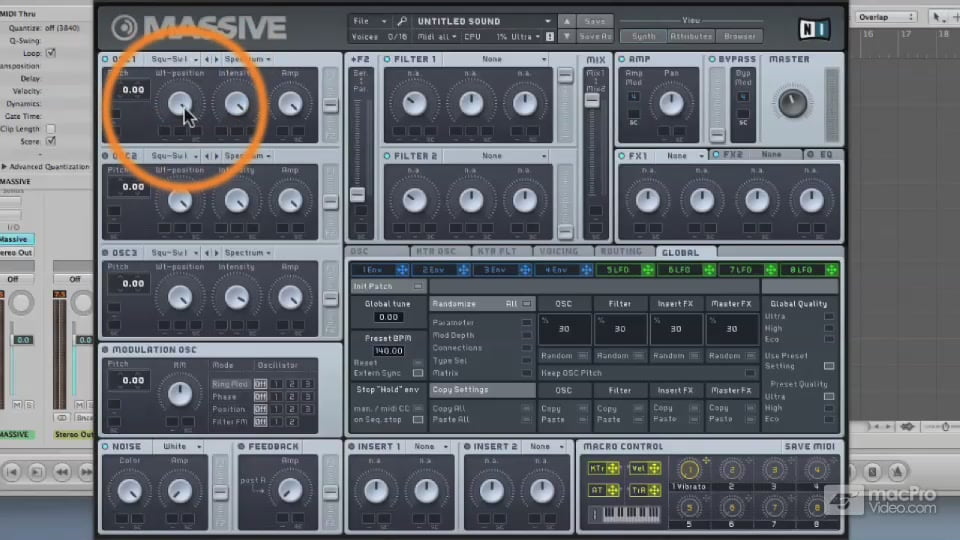
Task: Adjust the Ser/Par filter routing fader
Action: pyautogui.click(x=358, y=195)
